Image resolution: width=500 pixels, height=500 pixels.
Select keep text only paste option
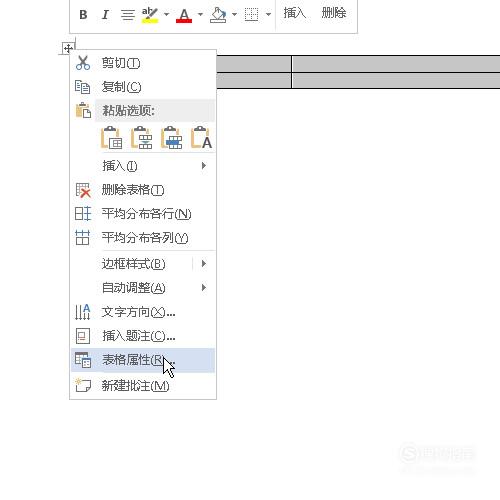click(201, 137)
